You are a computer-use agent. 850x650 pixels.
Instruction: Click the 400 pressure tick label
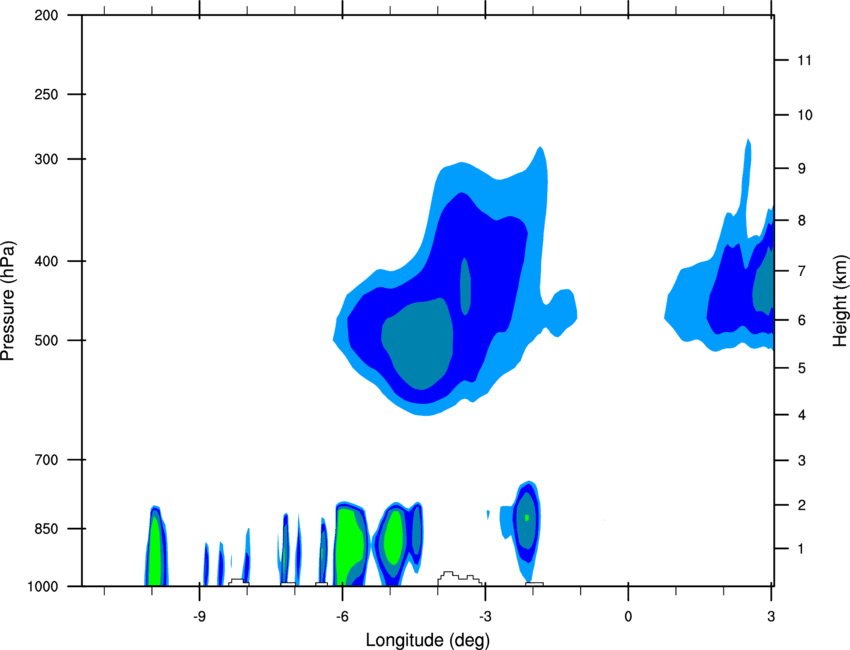[x=46, y=261]
